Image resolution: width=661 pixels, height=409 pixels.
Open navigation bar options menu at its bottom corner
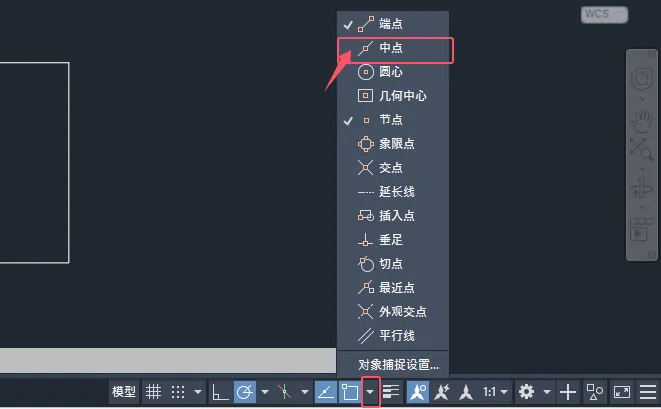652,254
